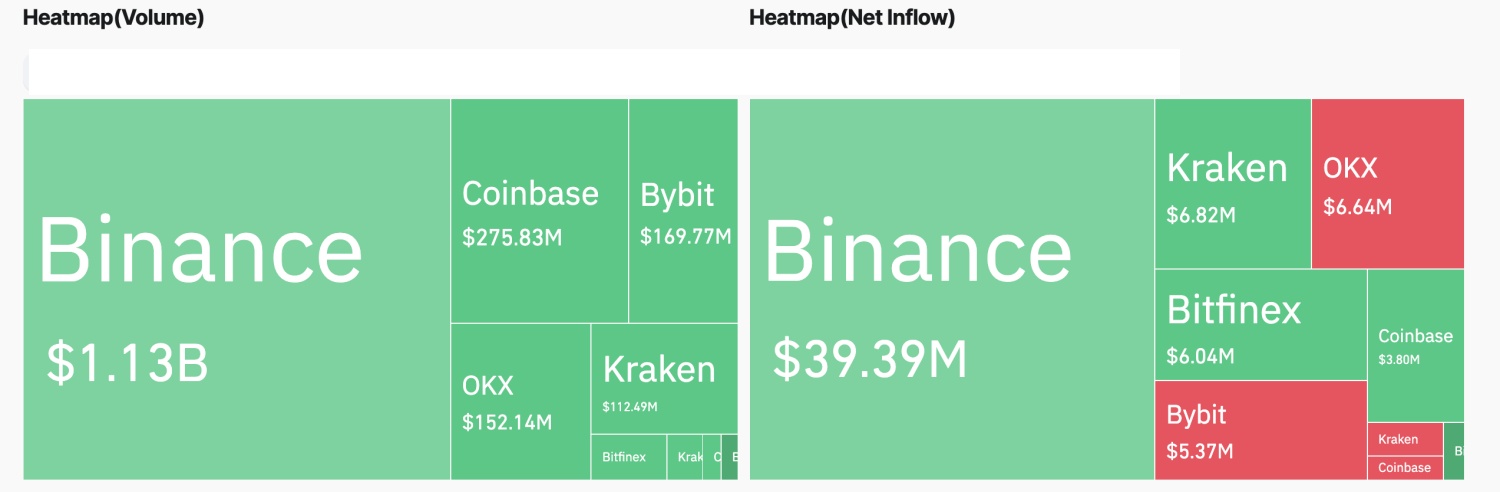
Task: Click the Heatmap(Net Inflow) heading
Action: (x=852, y=17)
